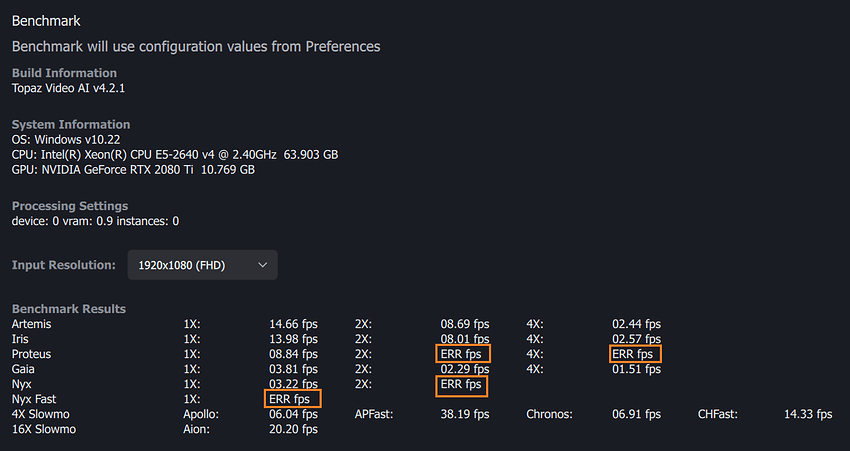Click the Gaia row label
The image size is (850, 451).
tap(25, 369)
